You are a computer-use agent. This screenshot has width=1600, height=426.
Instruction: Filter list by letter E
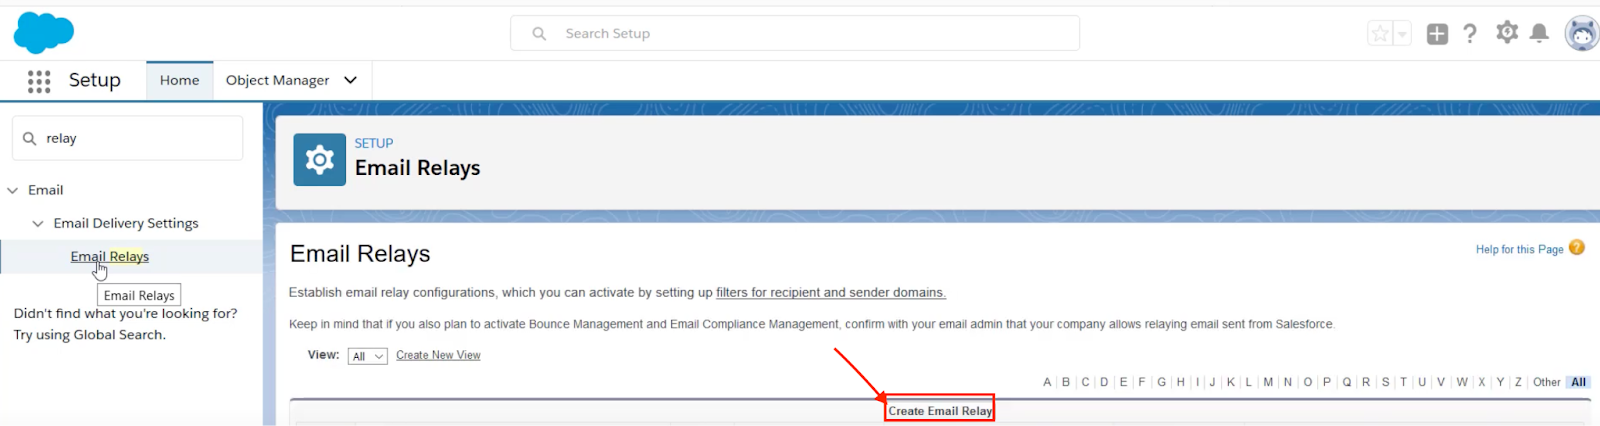pos(1123,382)
